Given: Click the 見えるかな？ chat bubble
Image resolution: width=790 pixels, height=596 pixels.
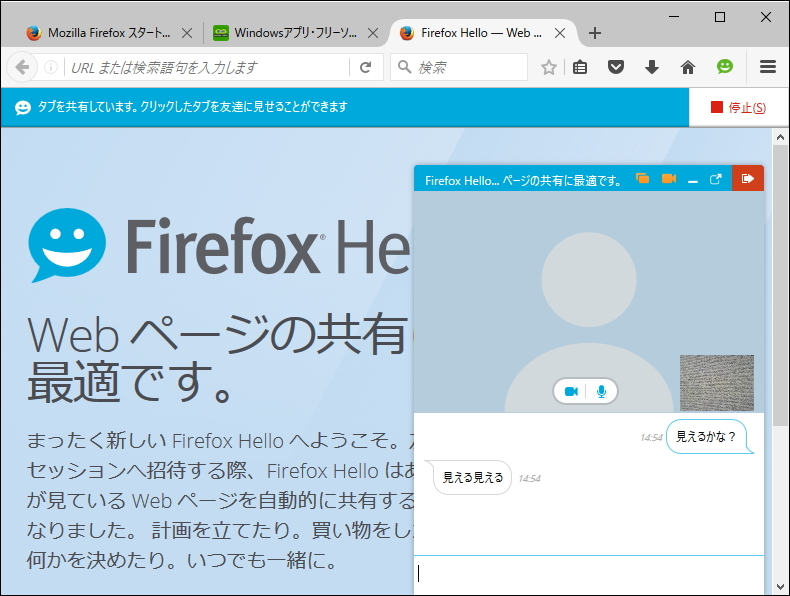Looking at the screenshot, I should click(709, 437).
